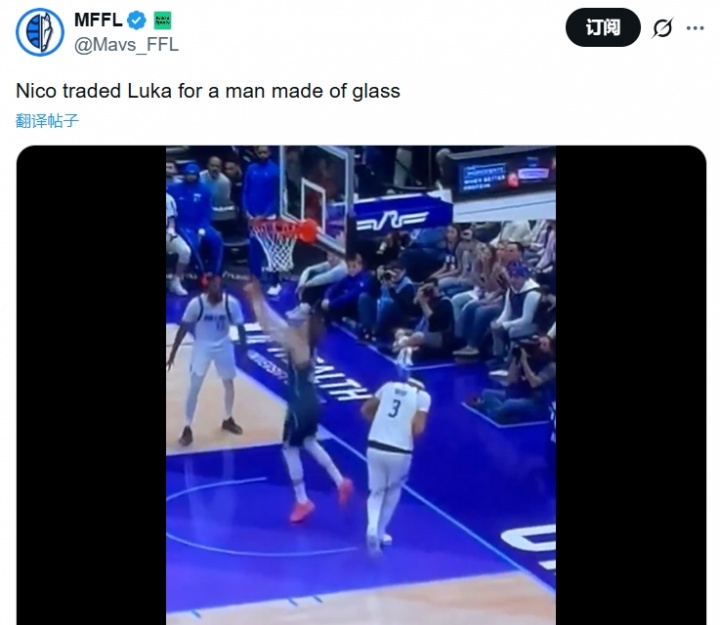This screenshot has width=720, height=625.
Task: Open the three-dot more options menu
Action: [695, 28]
